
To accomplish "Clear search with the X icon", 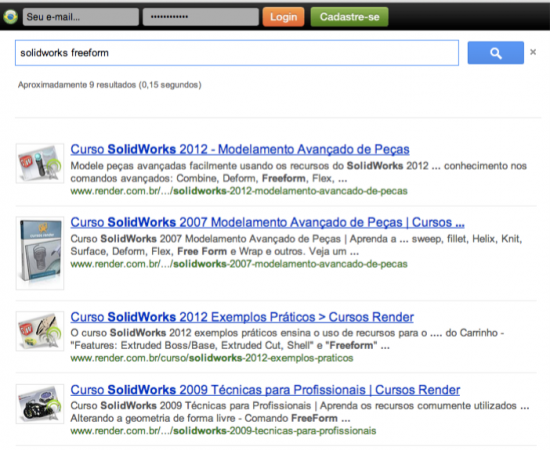I will point(533,52).
